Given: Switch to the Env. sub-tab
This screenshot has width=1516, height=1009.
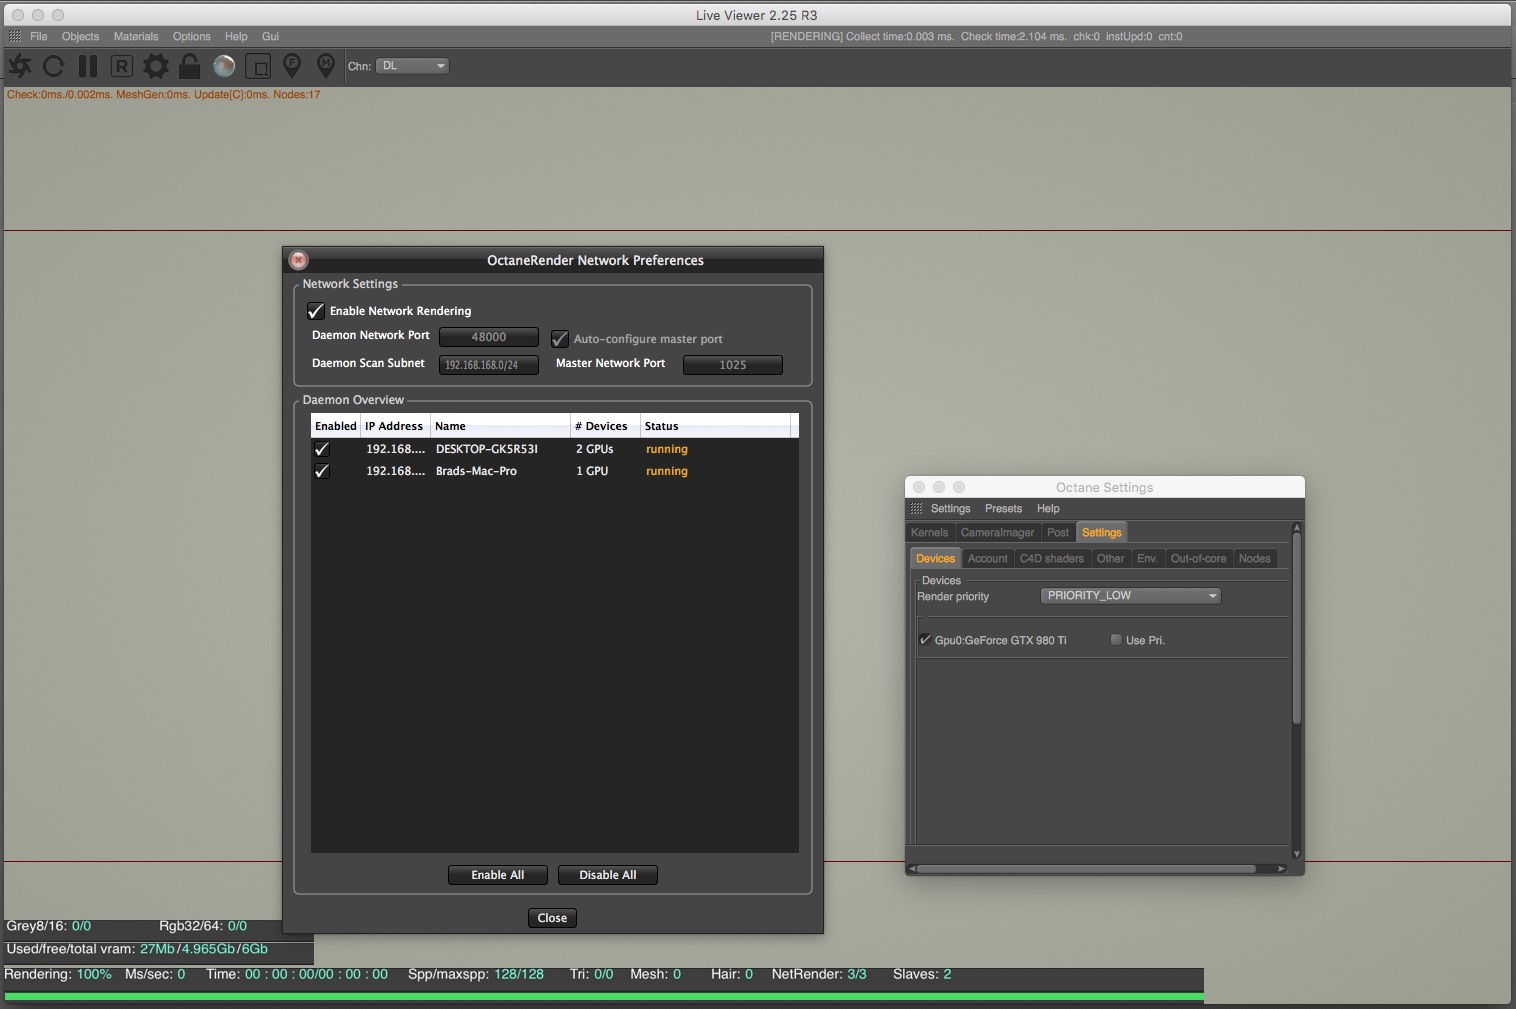Looking at the screenshot, I should click(1148, 559).
